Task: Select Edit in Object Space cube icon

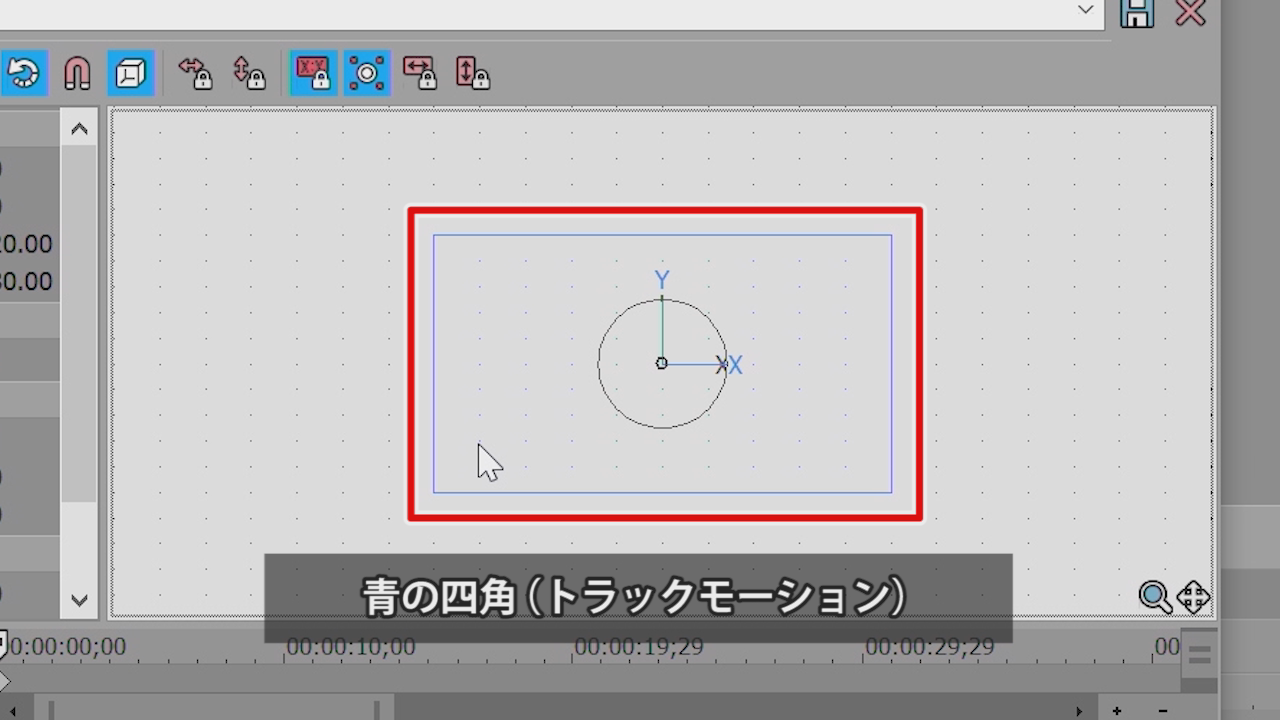Action: coord(131,73)
